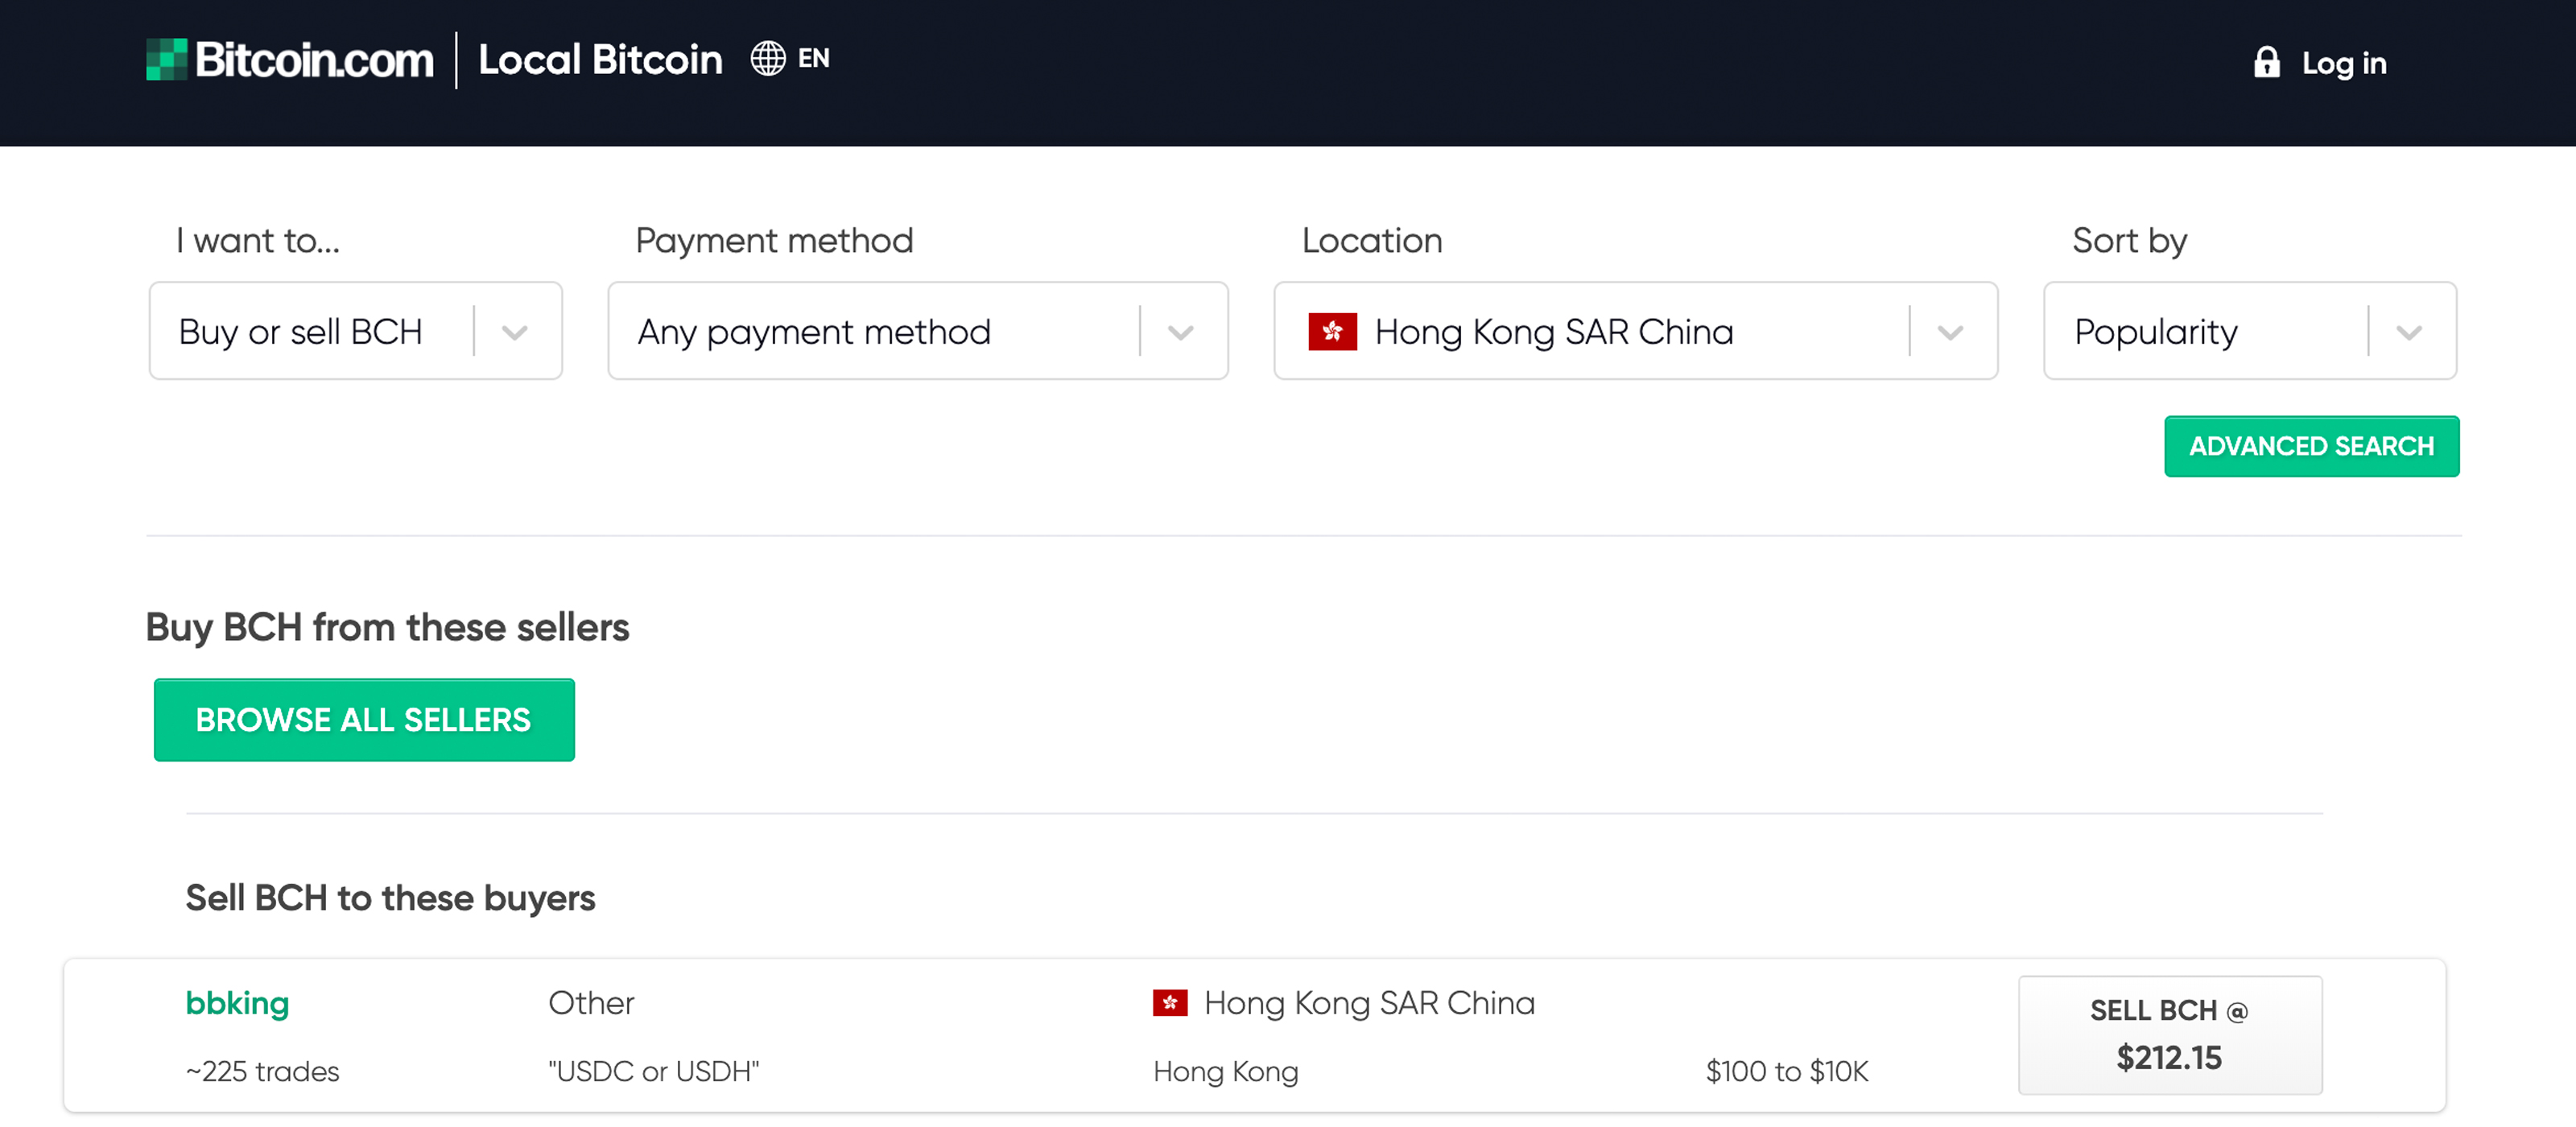Click the Sort by label
This screenshot has width=2576, height=1127.
coord(2129,241)
